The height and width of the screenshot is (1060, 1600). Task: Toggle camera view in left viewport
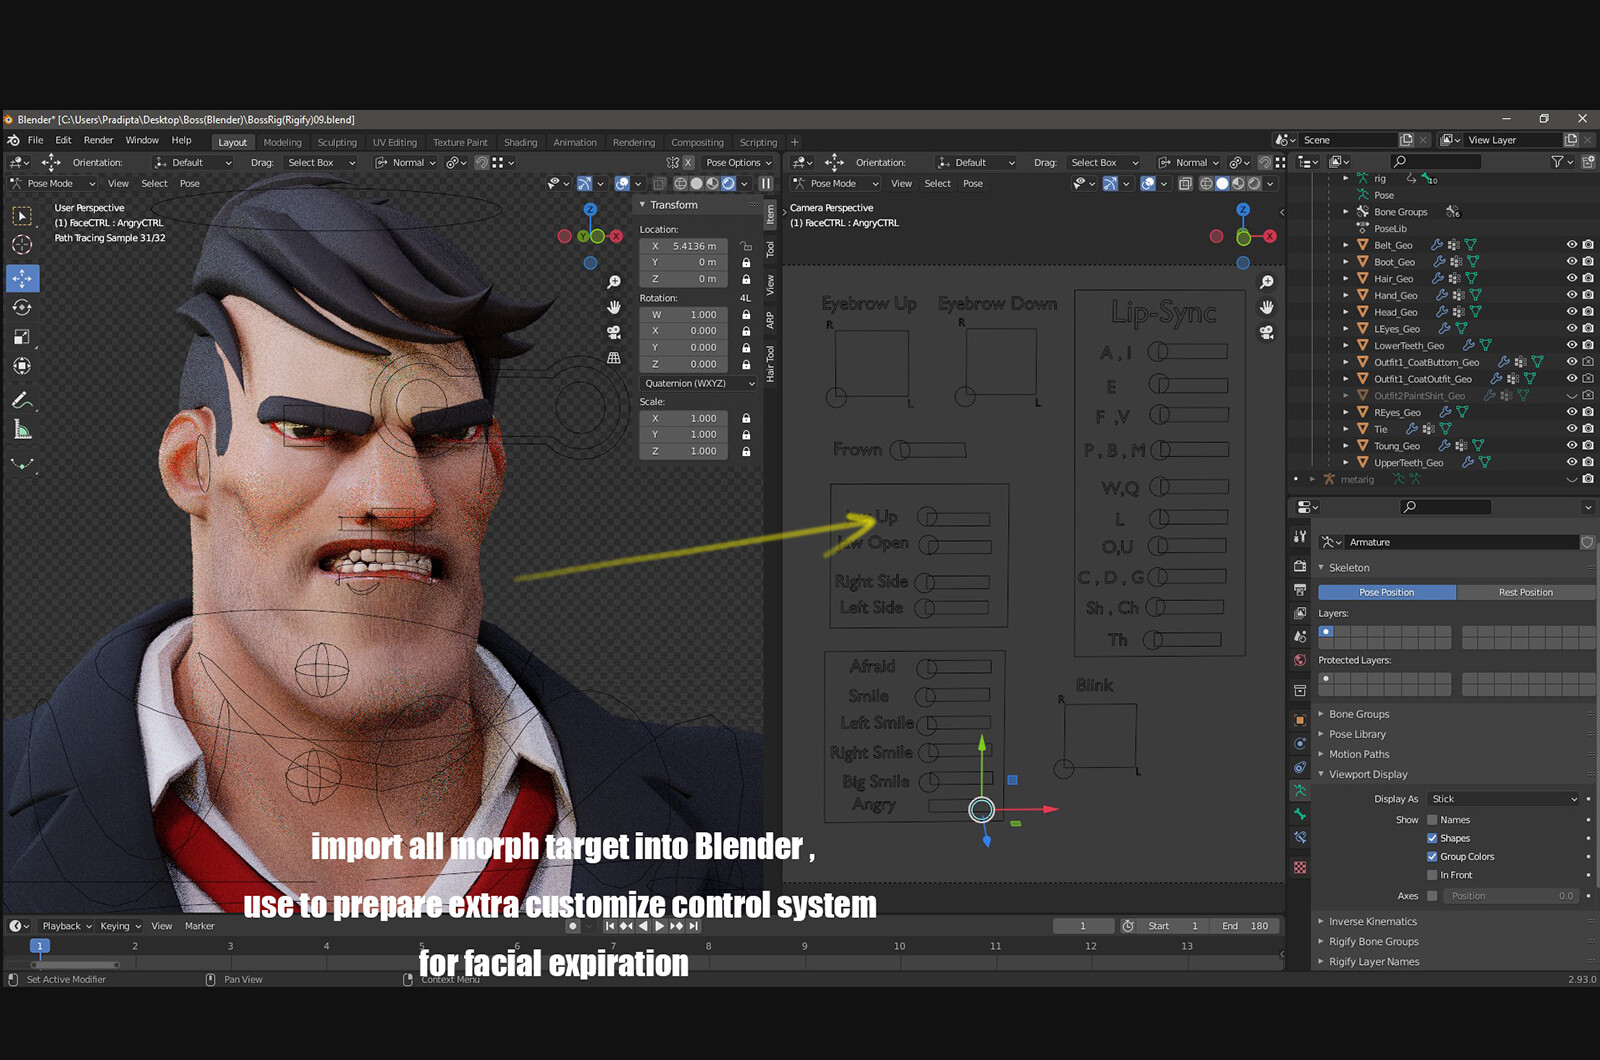[614, 332]
